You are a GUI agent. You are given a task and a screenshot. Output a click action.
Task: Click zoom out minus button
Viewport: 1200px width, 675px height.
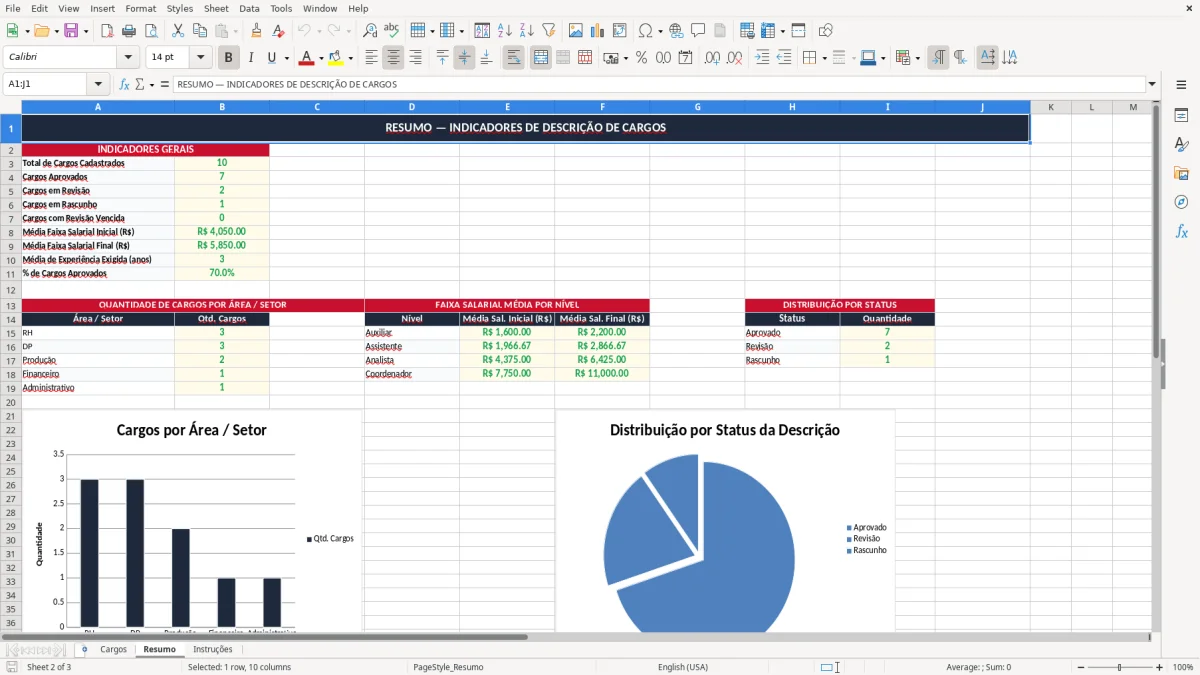coord(1080,667)
